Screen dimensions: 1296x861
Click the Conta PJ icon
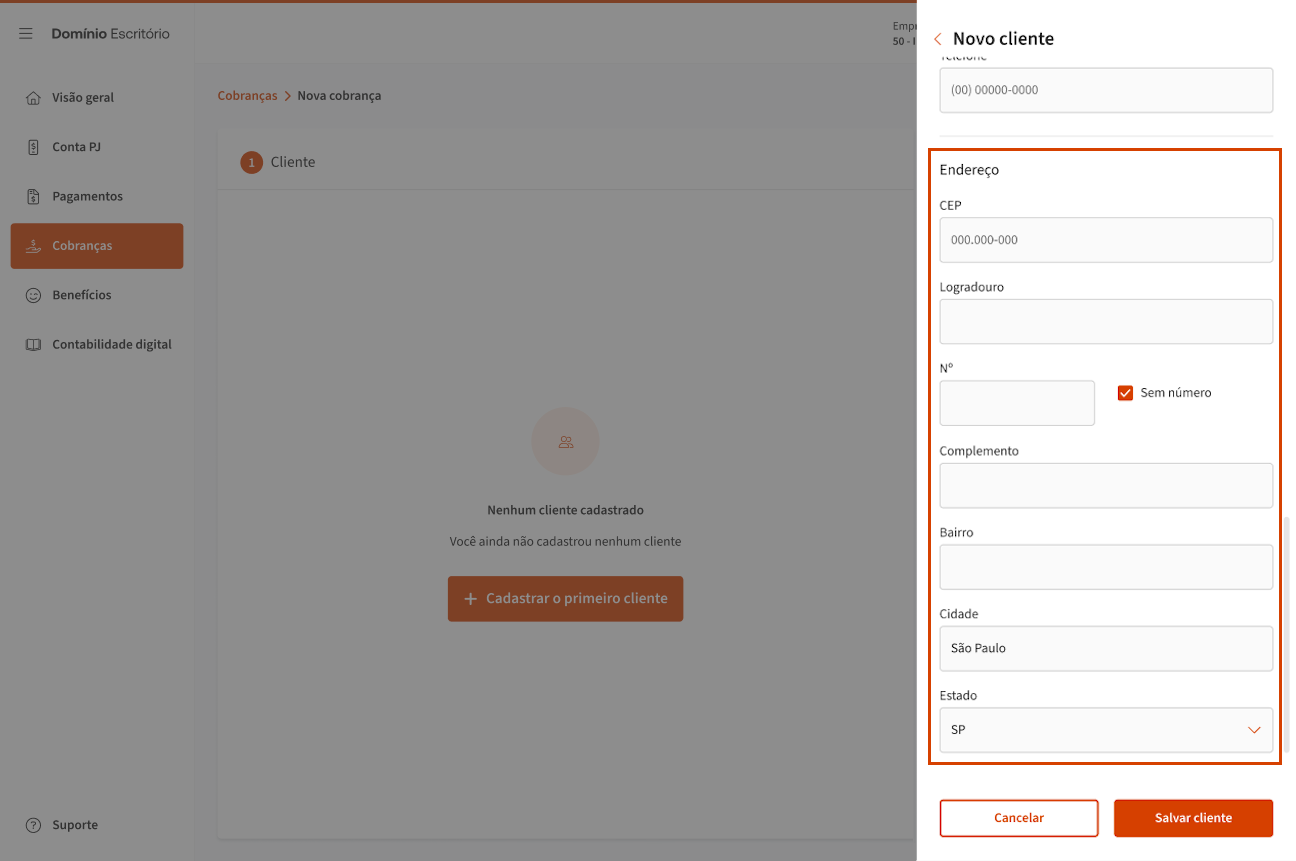[33, 147]
